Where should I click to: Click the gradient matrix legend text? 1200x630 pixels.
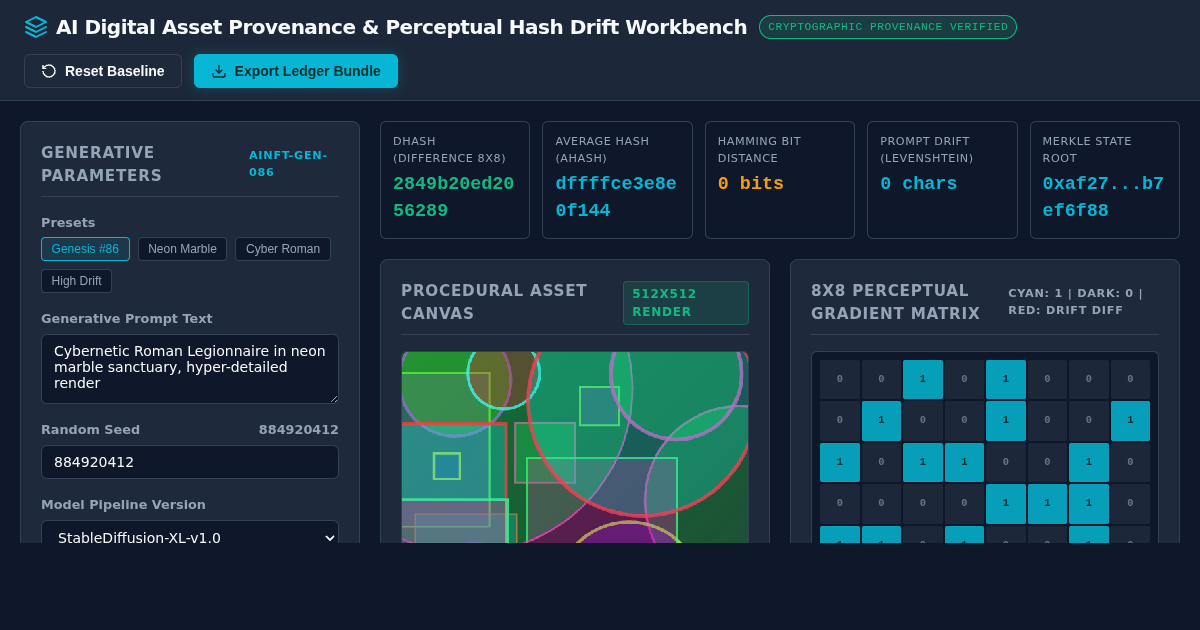pyautogui.click(x=1077, y=302)
